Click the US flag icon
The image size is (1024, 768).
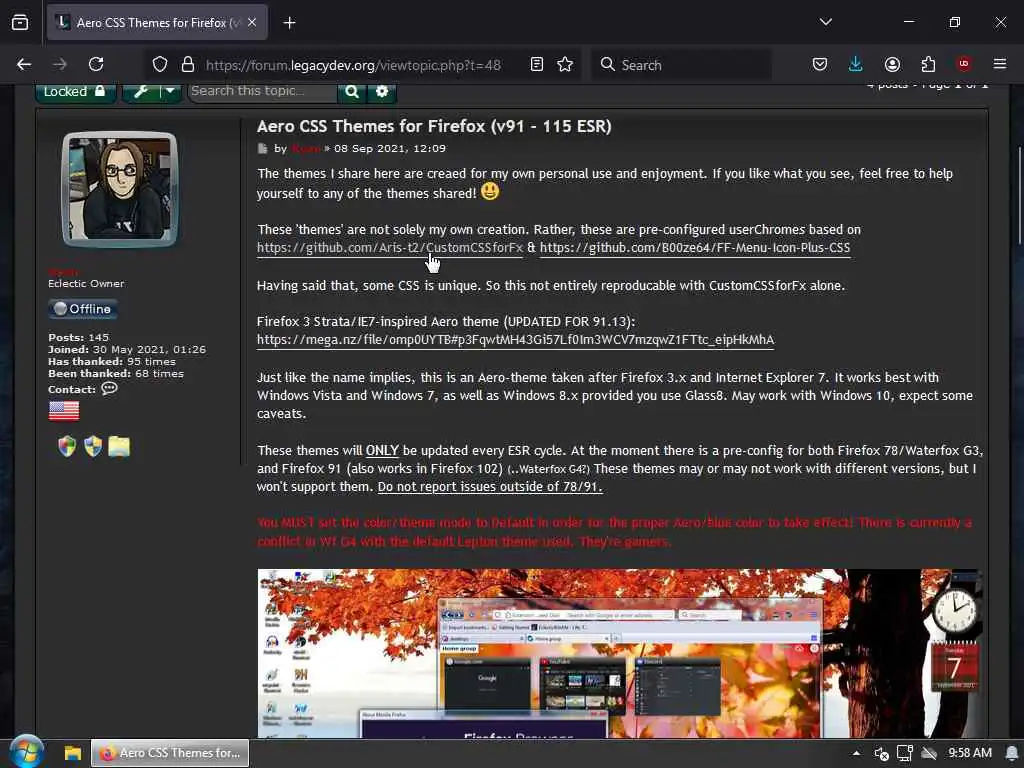(x=64, y=411)
